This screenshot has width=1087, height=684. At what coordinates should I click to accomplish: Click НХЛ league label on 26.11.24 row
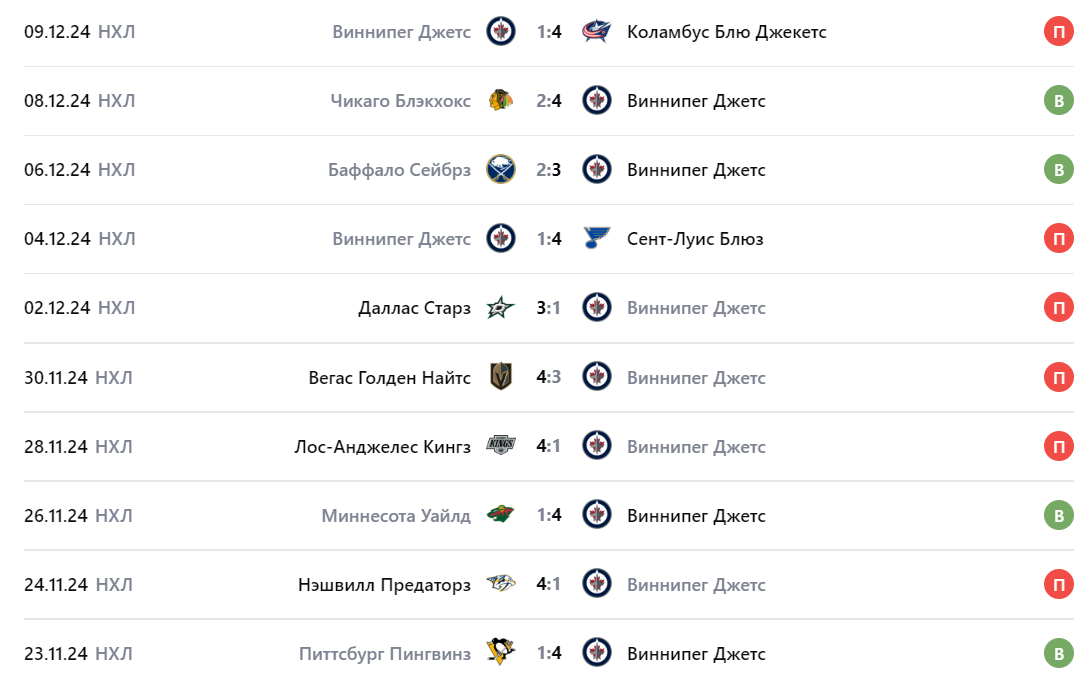tap(116, 515)
